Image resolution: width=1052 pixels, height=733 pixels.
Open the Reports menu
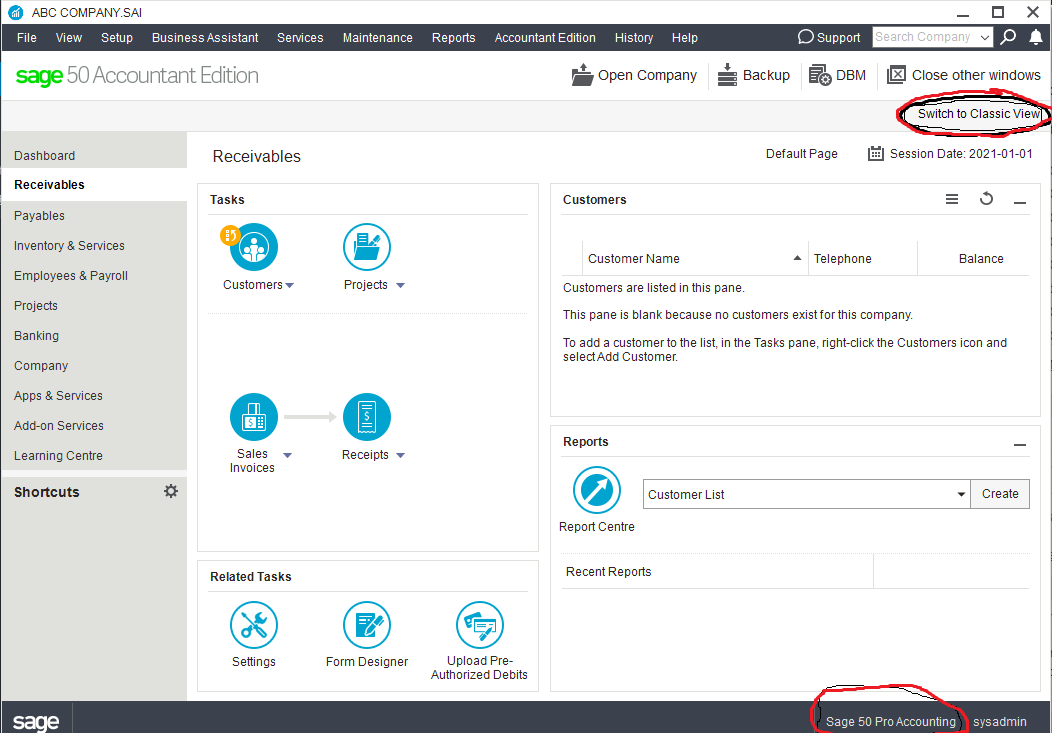(454, 38)
